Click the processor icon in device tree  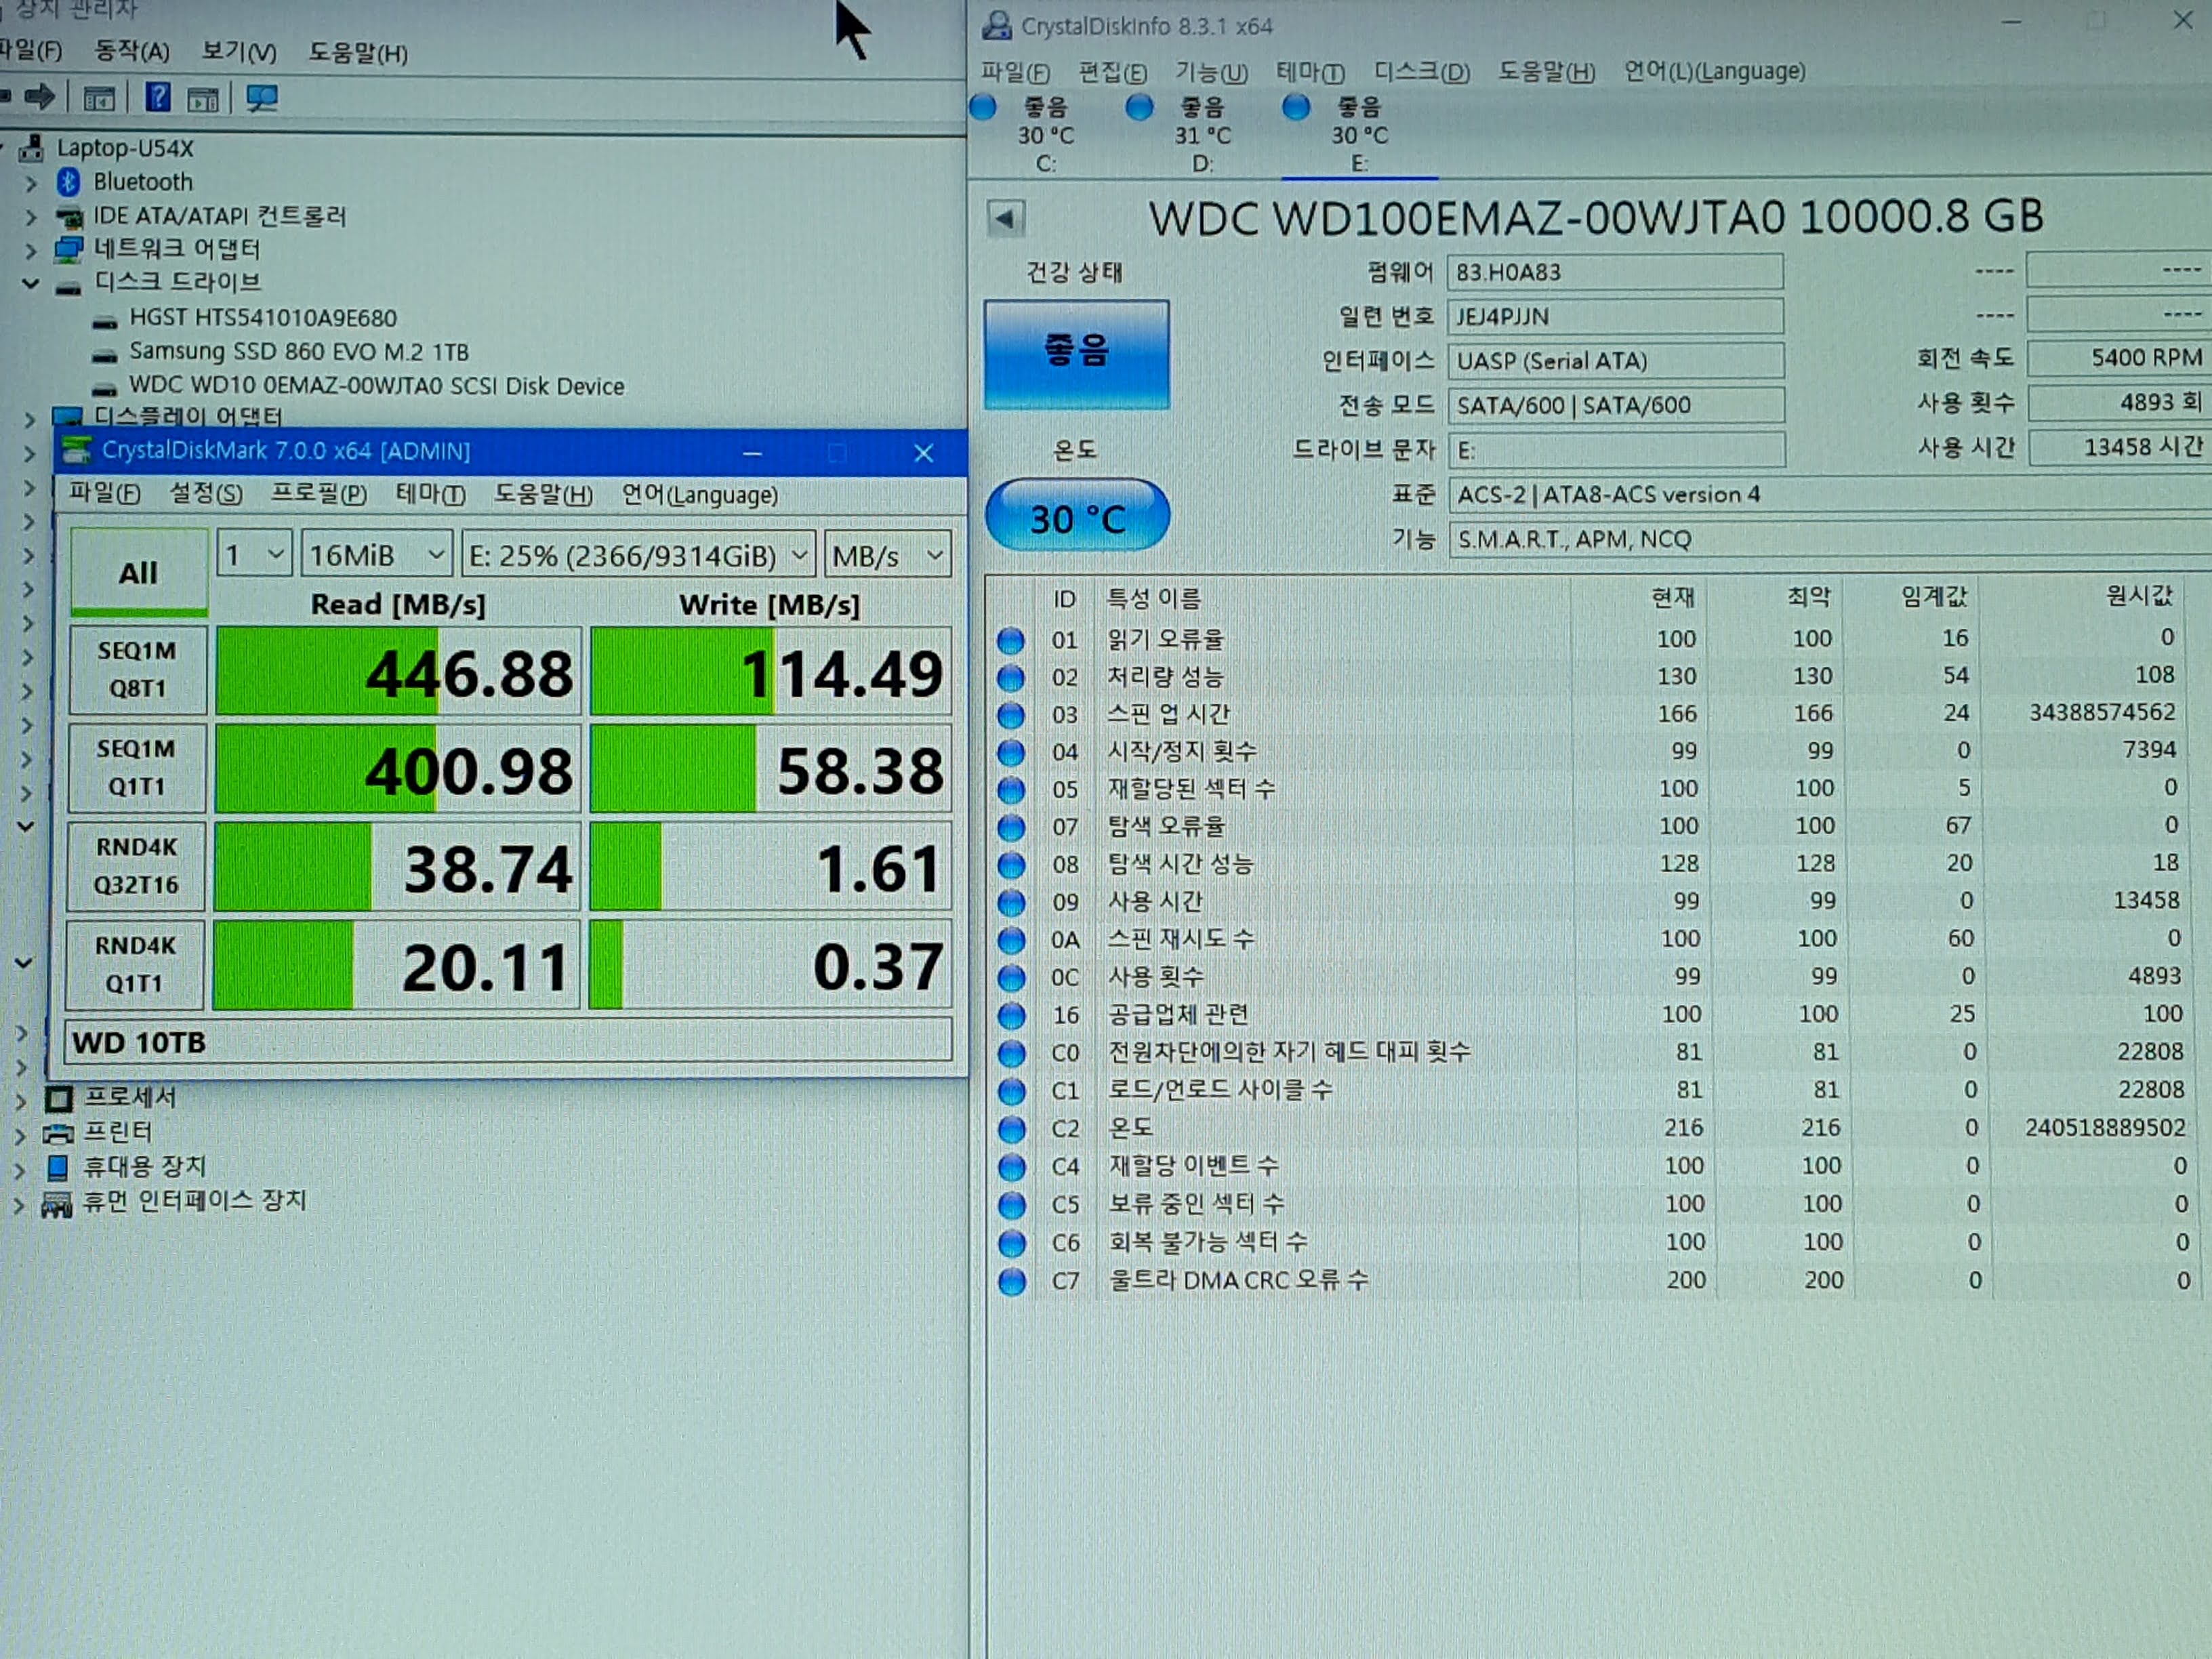click(58, 1099)
